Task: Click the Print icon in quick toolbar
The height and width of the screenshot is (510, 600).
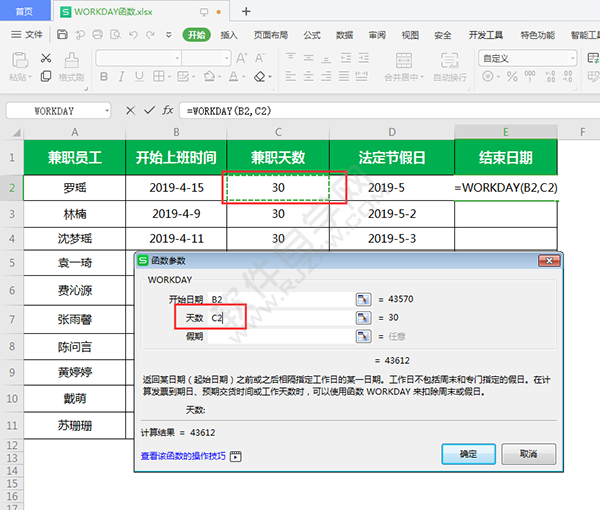Action: click(98, 35)
